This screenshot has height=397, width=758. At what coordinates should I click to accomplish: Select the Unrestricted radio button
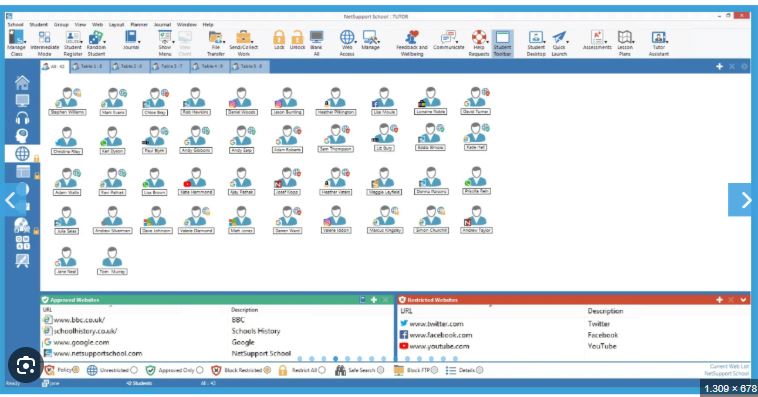(134, 370)
